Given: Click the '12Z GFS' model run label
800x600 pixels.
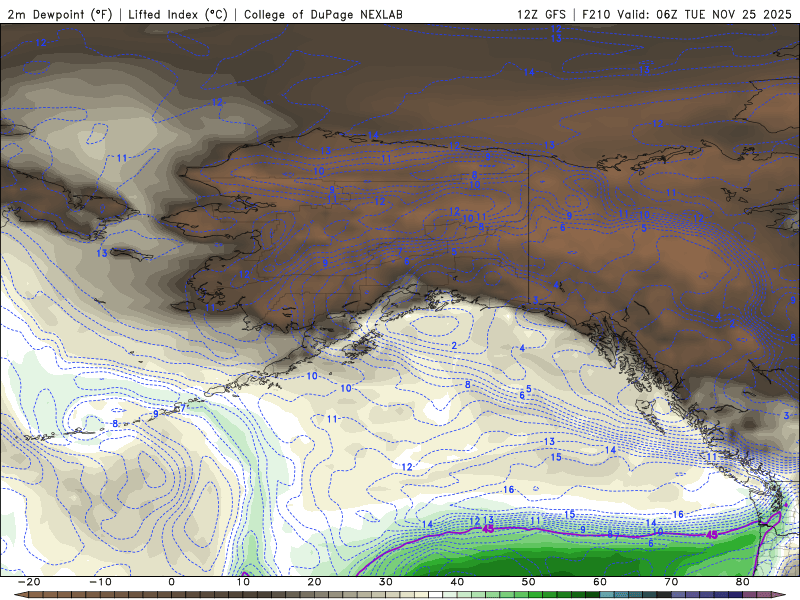Looking at the screenshot, I should [x=541, y=14].
